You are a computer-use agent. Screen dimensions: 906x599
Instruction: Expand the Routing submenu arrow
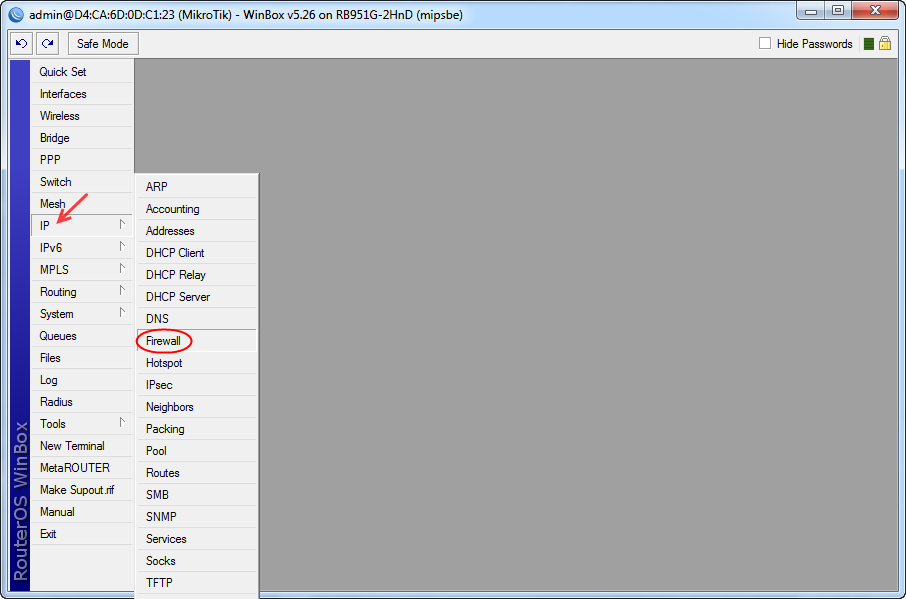coord(122,291)
